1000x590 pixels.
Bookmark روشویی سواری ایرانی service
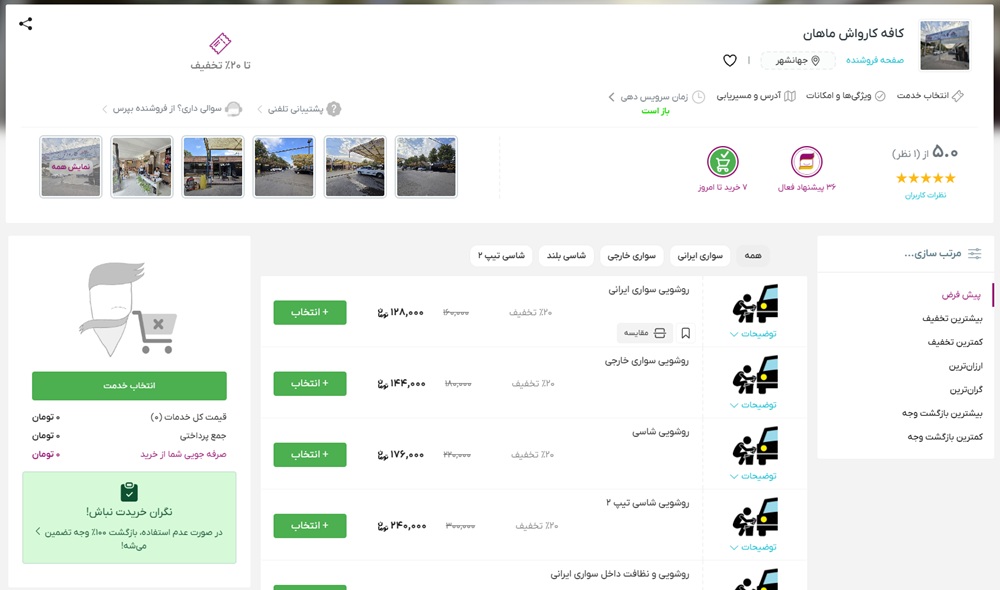pyautogui.click(x=686, y=333)
